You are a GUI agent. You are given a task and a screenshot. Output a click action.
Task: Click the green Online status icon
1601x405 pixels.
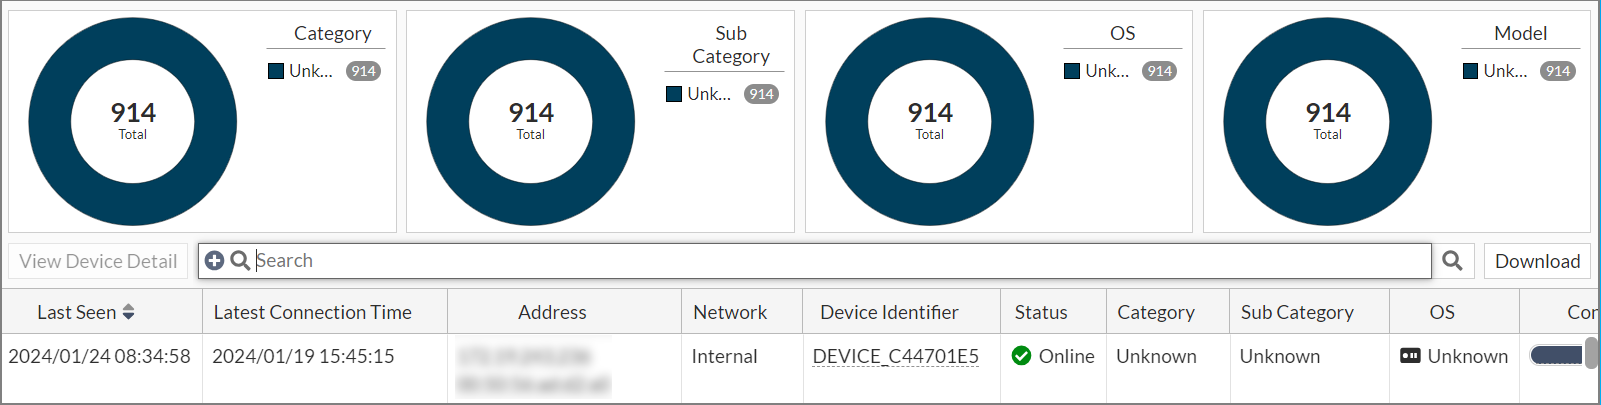coord(1021,356)
